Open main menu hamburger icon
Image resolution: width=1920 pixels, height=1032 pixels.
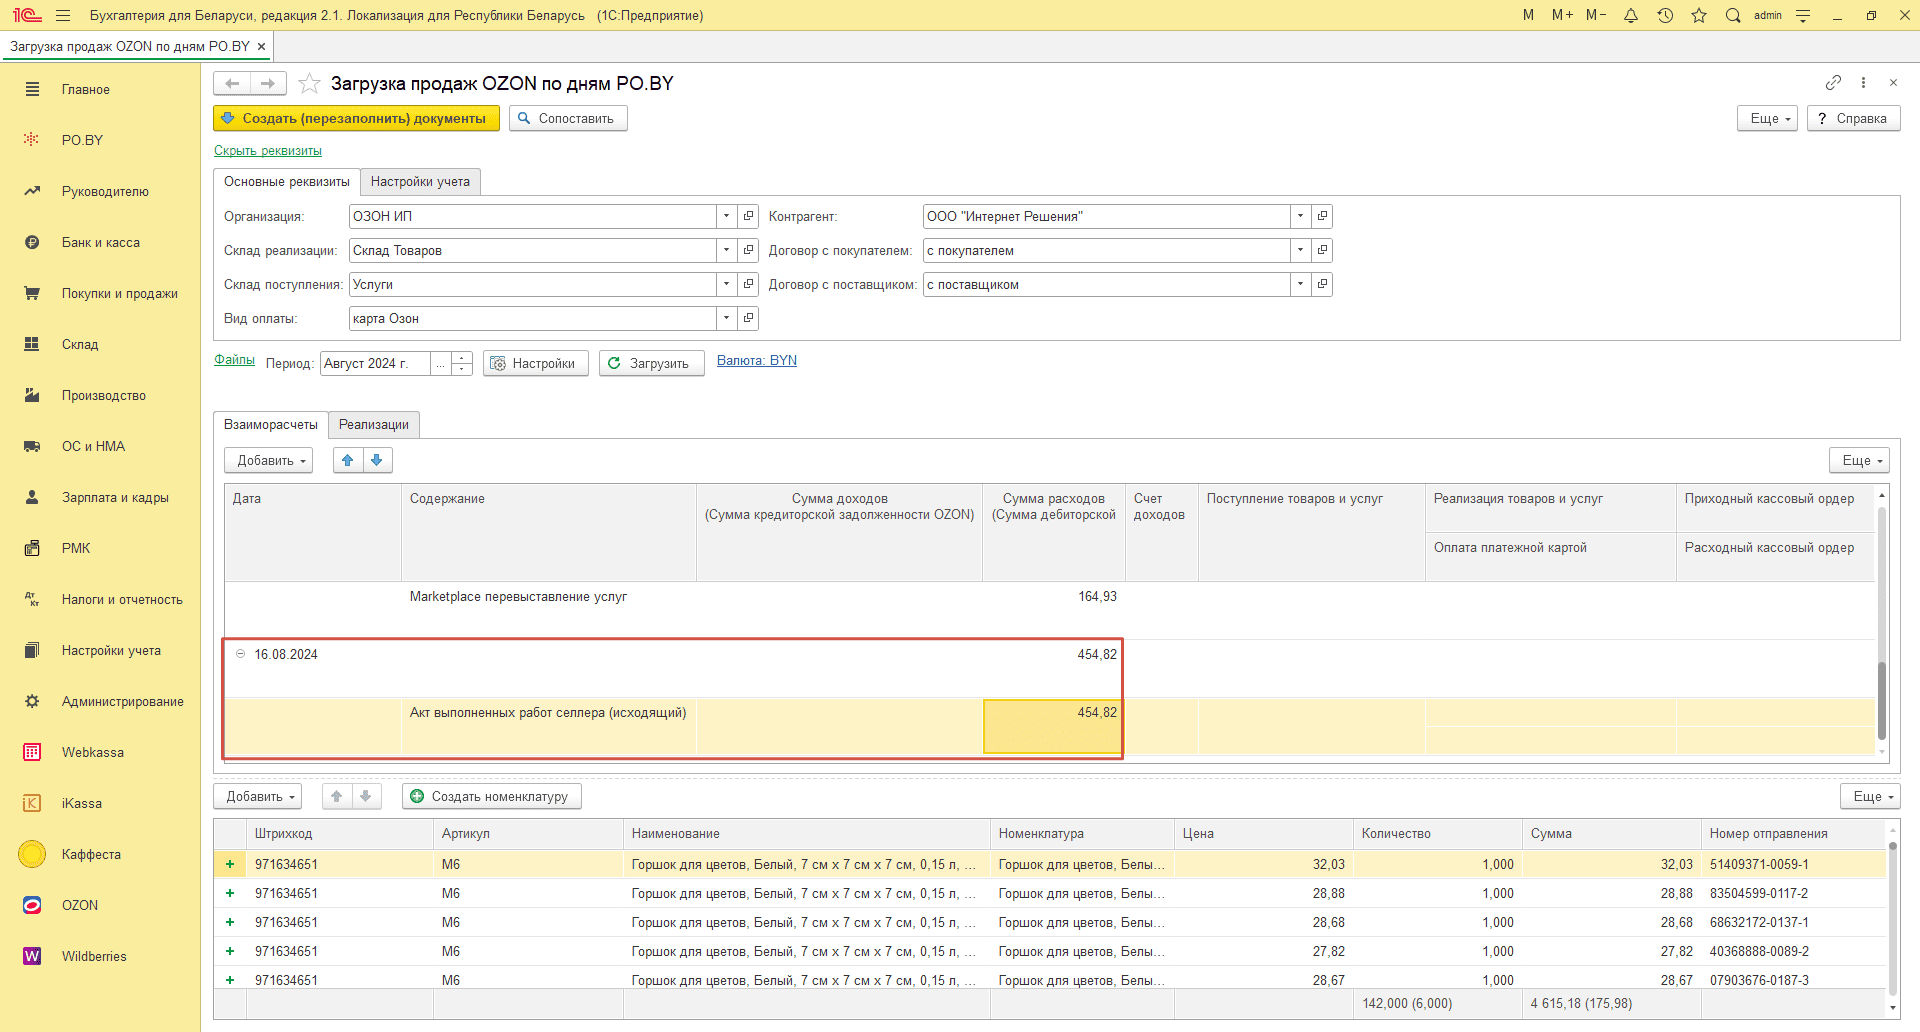click(63, 15)
